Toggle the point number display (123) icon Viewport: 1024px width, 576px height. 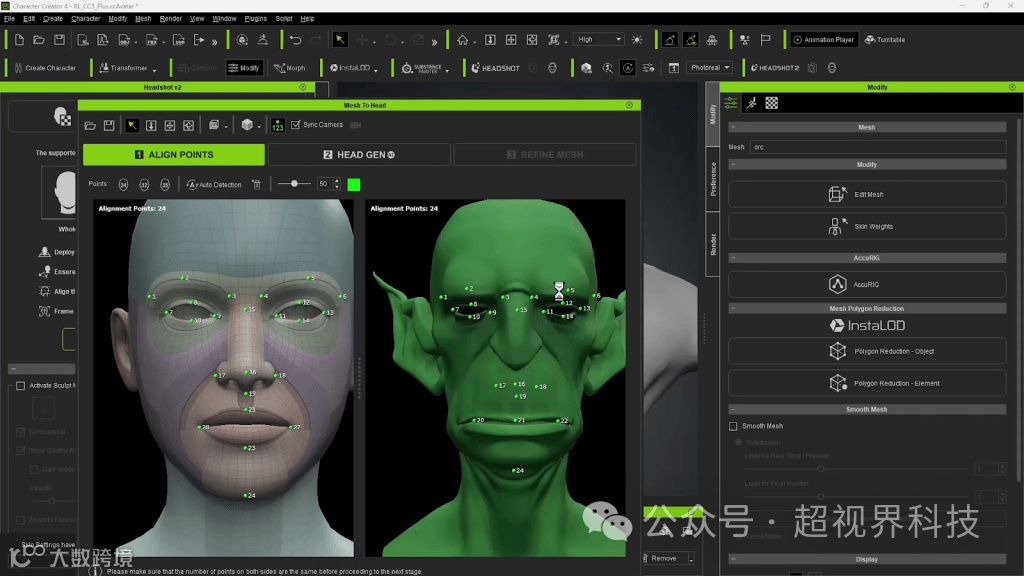click(x=278, y=125)
